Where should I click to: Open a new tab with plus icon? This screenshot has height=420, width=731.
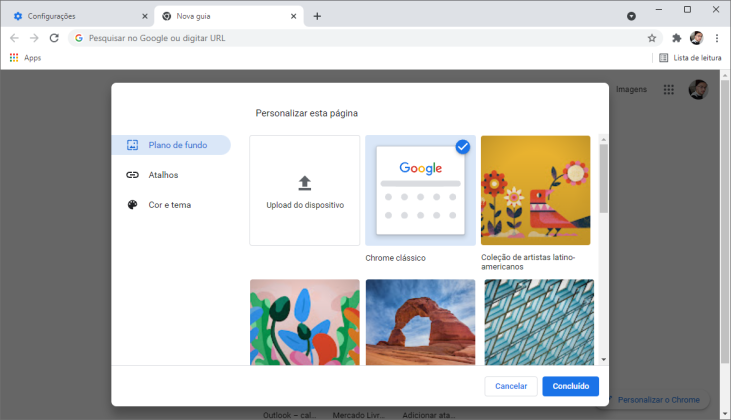click(x=317, y=16)
